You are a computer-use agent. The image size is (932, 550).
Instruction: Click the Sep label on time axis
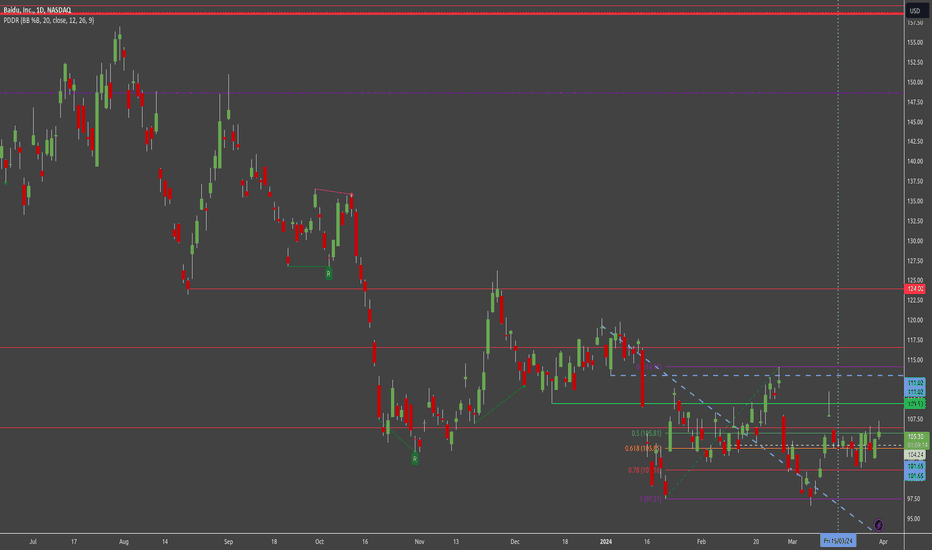[x=228, y=542]
